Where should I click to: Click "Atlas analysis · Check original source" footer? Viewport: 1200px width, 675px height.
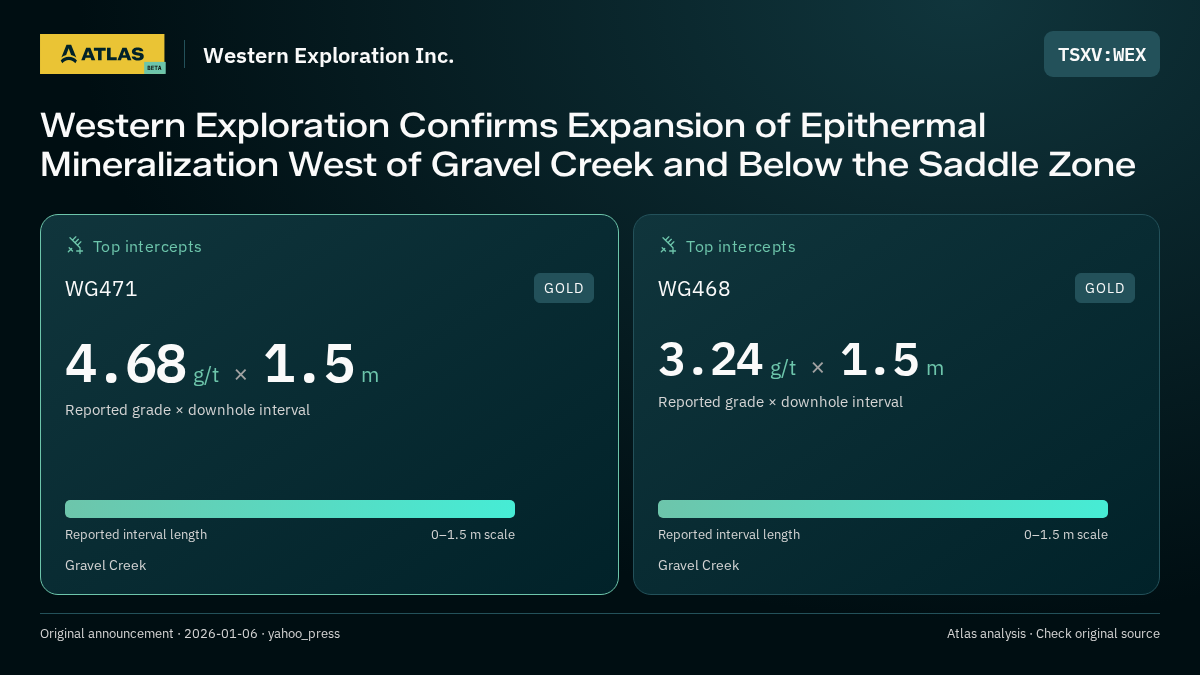point(1053,634)
